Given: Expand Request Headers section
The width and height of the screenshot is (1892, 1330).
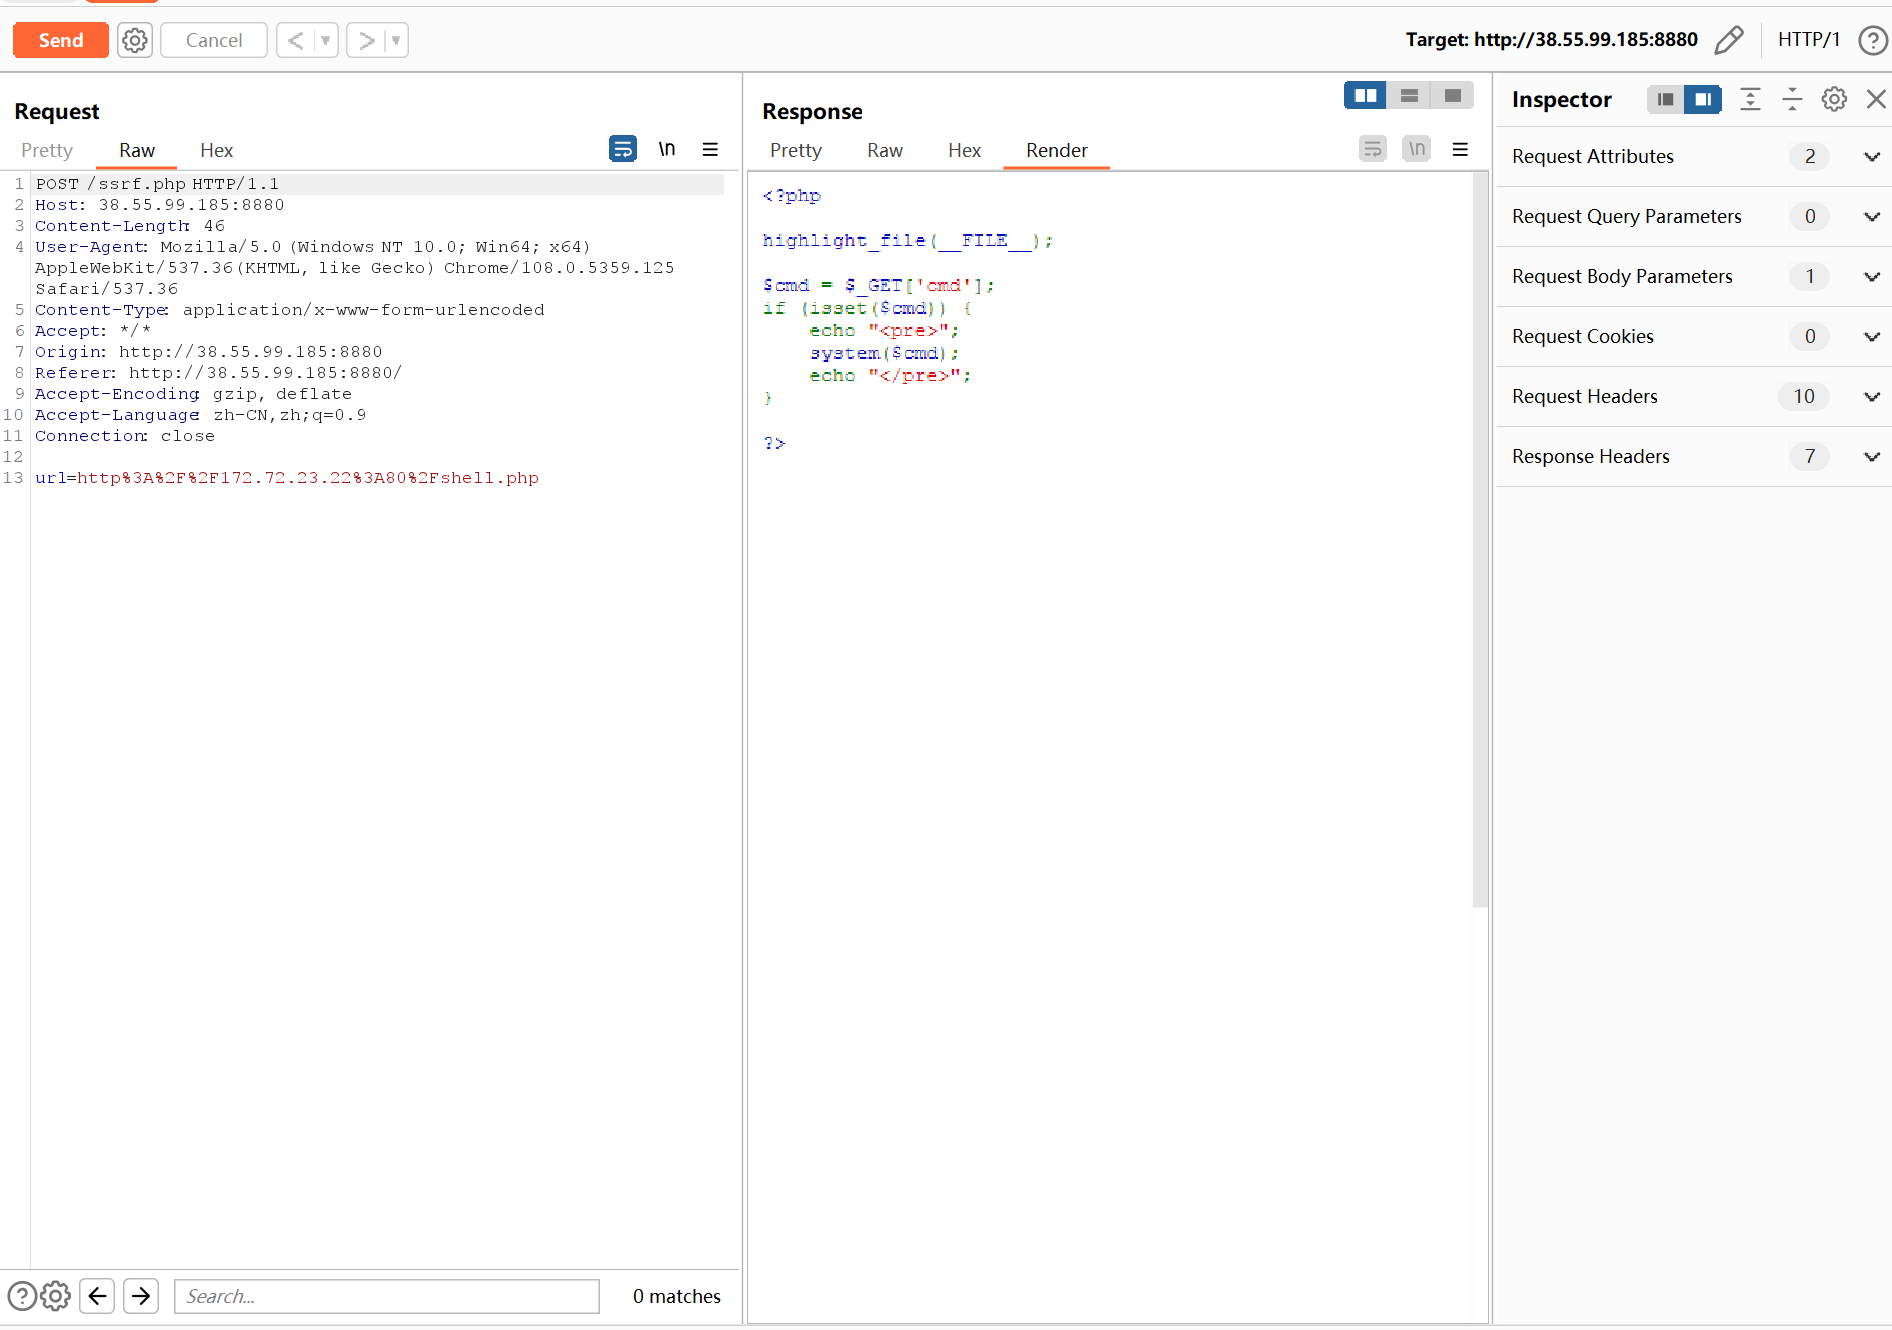Looking at the screenshot, I should click(x=1871, y=397).
